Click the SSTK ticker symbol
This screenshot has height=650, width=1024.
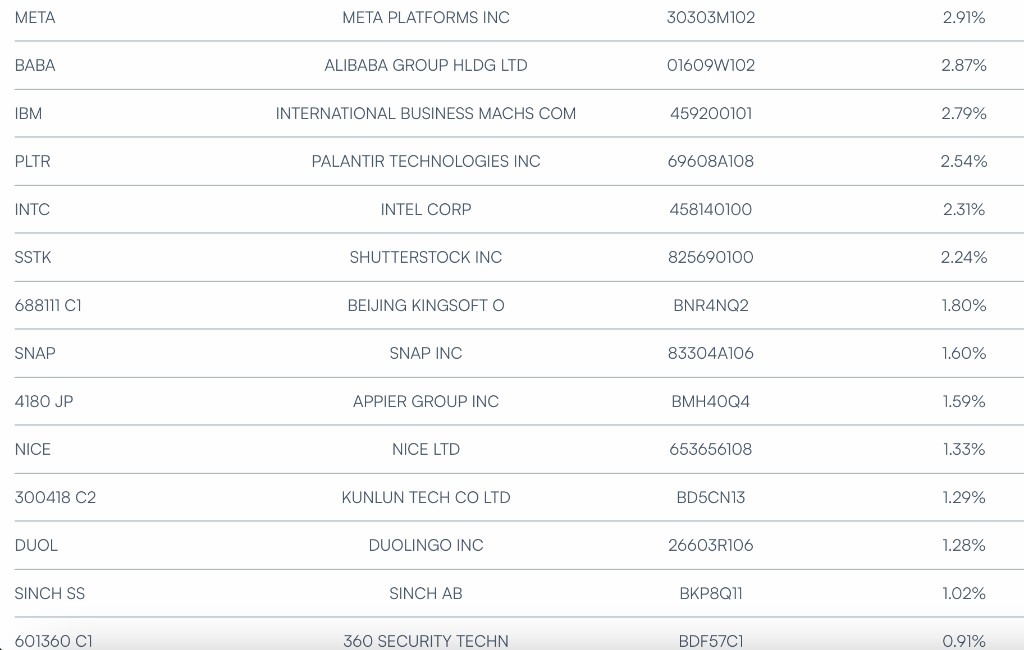33,258
